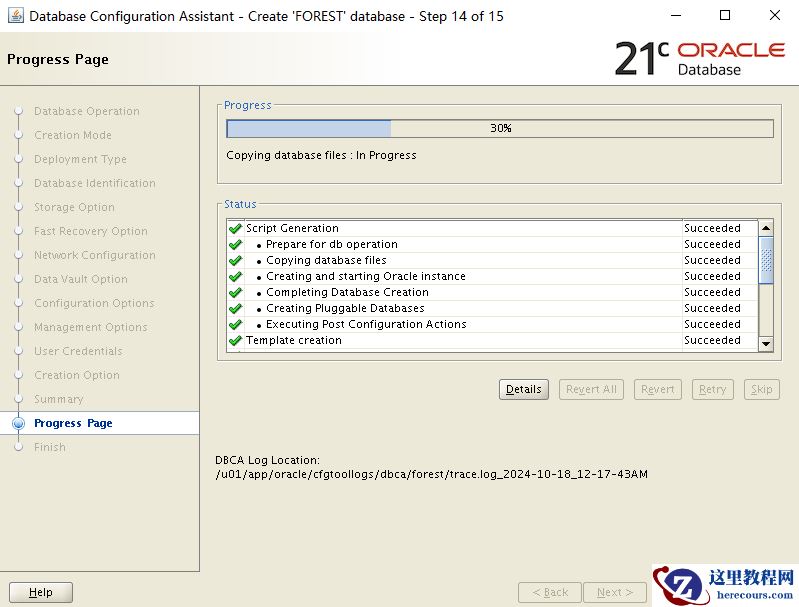Click green checkmark beside Script Generation

[x=235, y=228]
